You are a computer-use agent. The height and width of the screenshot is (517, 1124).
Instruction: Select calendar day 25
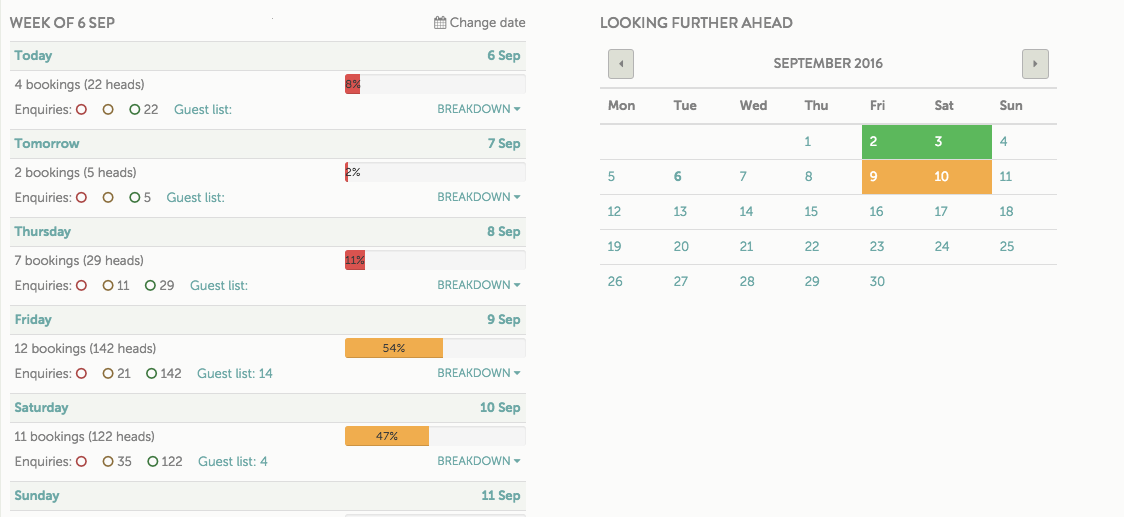click(x=1007, y=247)
